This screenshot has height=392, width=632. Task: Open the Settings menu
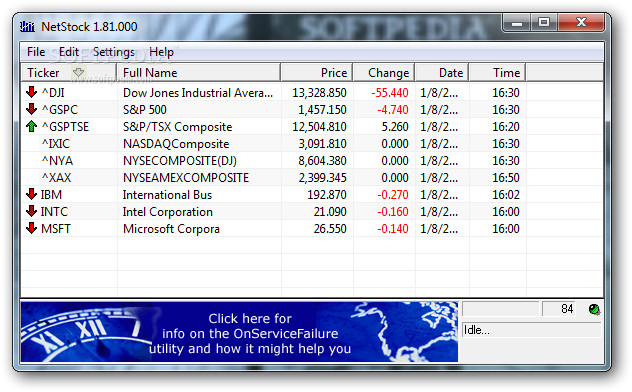tap(114, 52)
